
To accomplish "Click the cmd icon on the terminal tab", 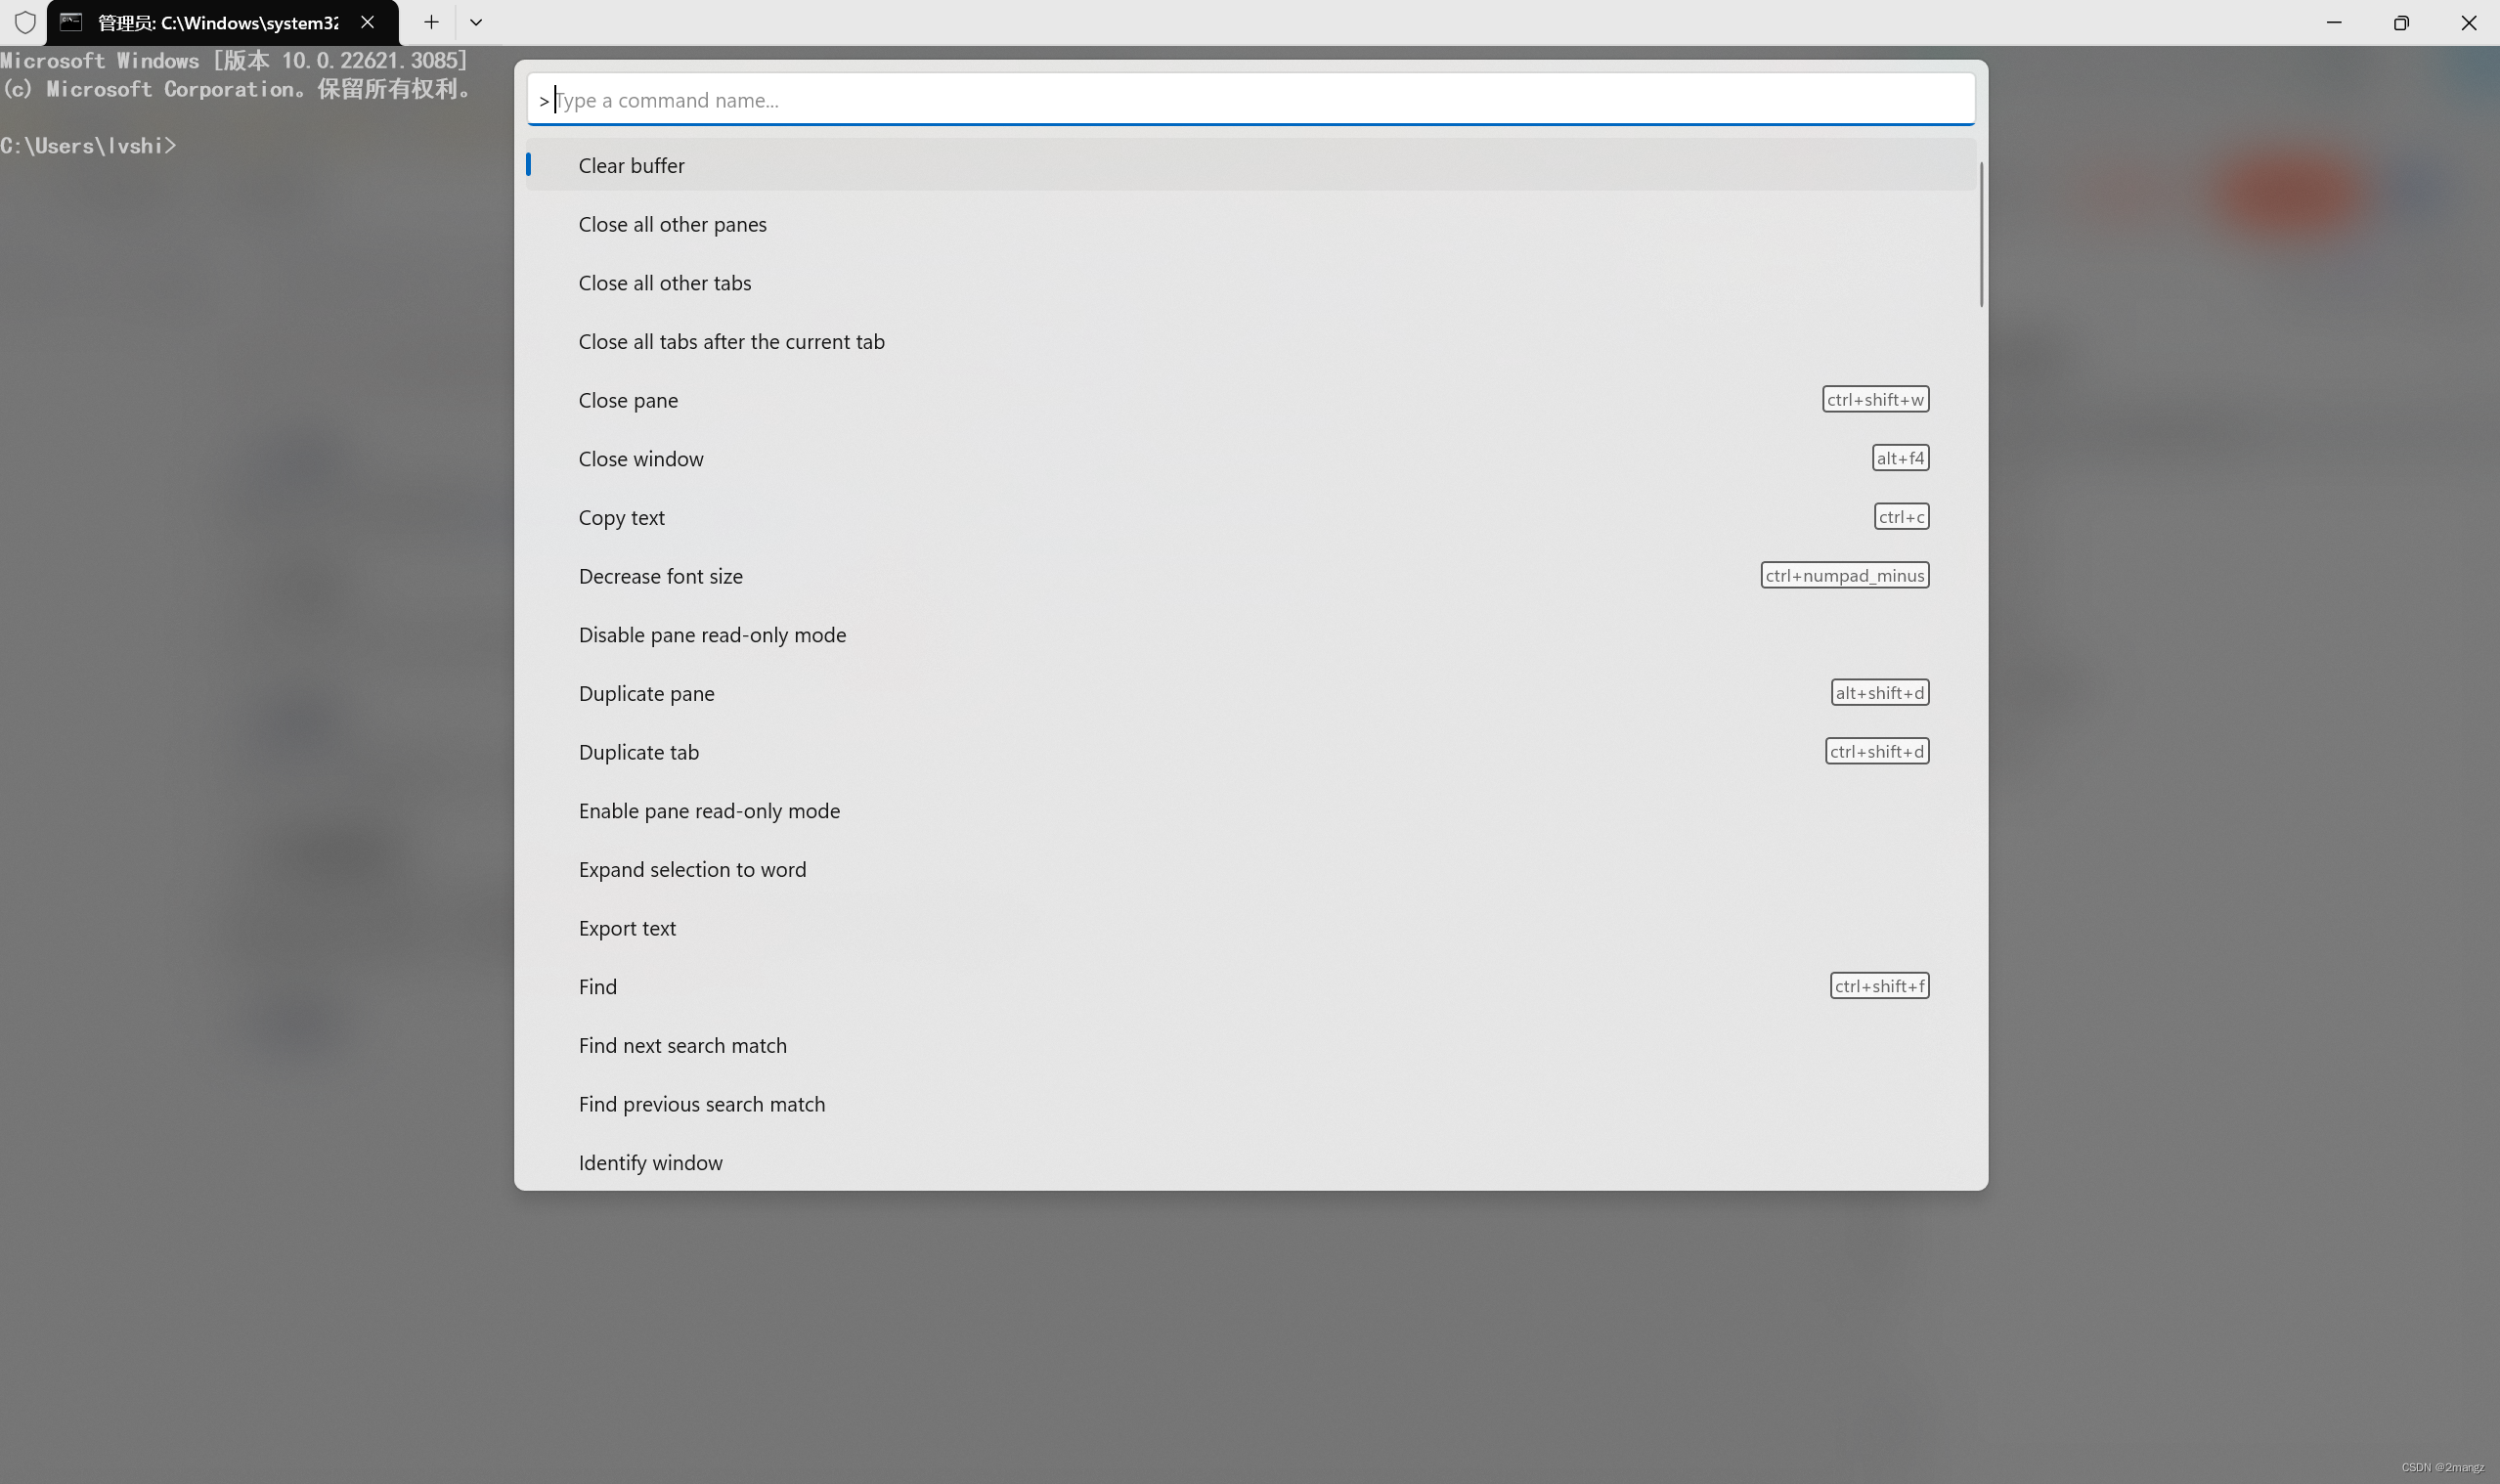I will (x=70, y=22).
